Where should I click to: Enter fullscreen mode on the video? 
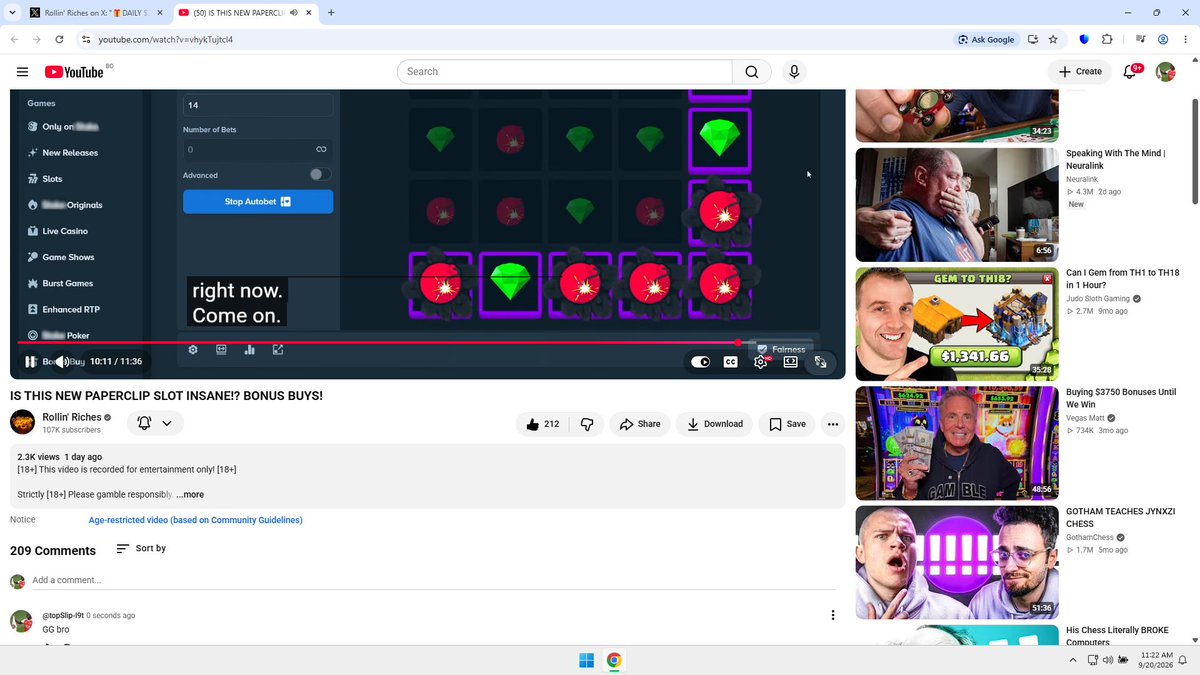[821, 362]
